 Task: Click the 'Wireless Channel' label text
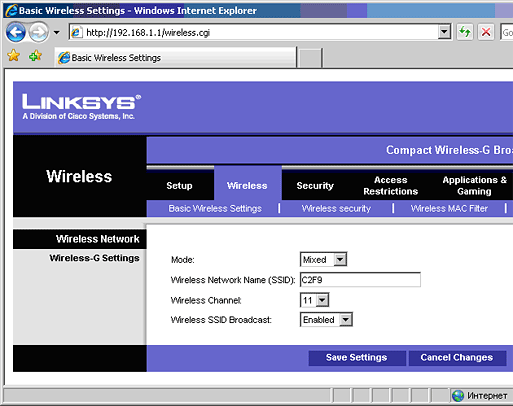[x=206, y=300]
